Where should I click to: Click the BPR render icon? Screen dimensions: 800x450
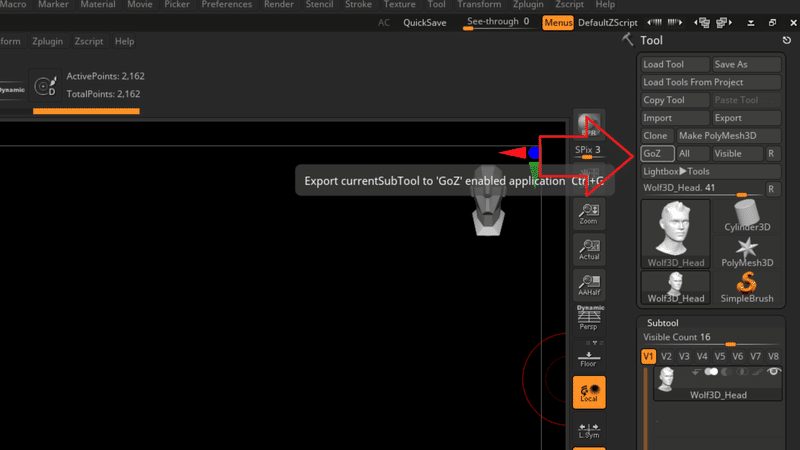pyautogui.click(x=589, y=124)
